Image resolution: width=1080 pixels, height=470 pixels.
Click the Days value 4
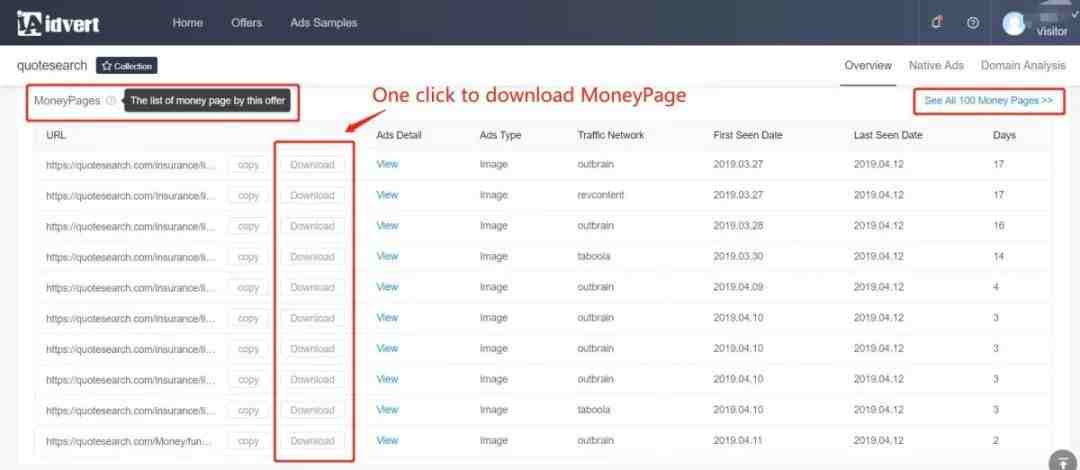pos(996,287)
